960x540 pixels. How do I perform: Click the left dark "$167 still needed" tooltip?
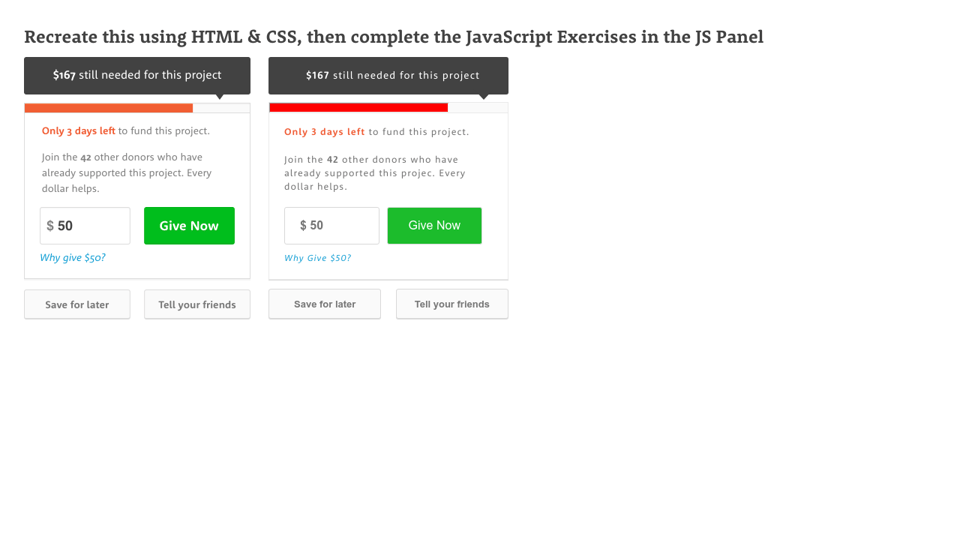137,75
